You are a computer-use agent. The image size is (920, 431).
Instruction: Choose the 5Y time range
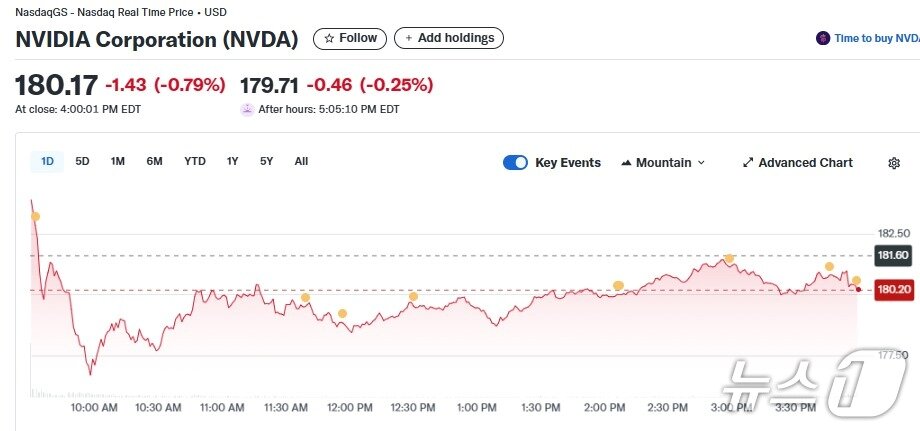266,161
